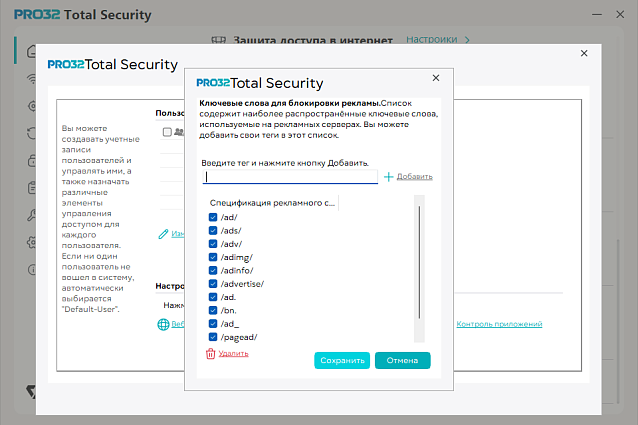Open the Wi-Fi network sidebar icon
The height and width of the screenshot is (425, 638).
click(32, 78)
